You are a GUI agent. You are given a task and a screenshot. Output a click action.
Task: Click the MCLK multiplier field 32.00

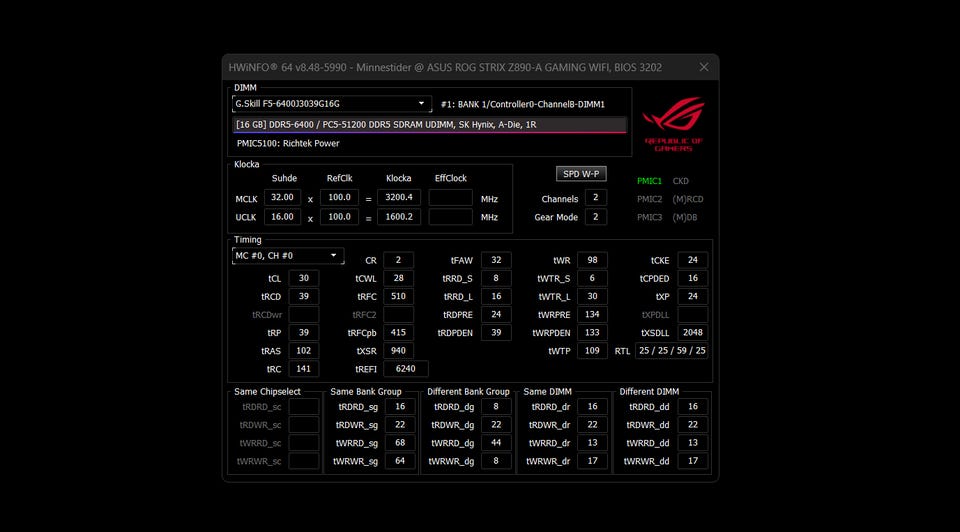point(282,198)
